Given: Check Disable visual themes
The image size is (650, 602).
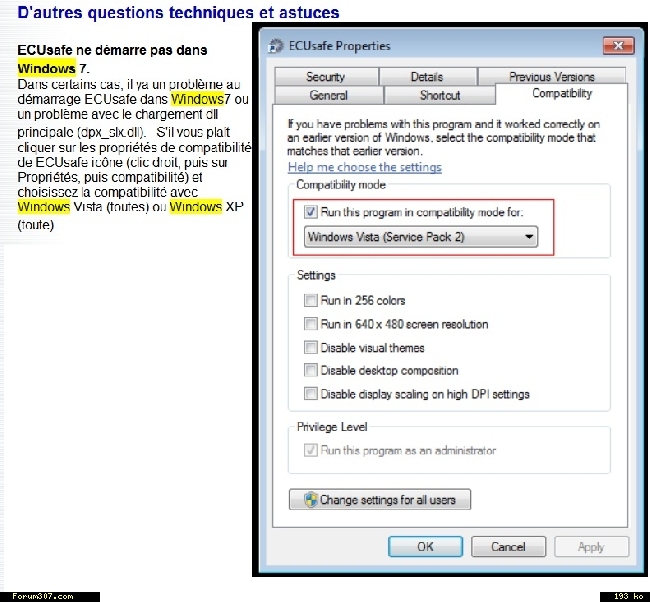Looking at the screenshot, I should (x=310, y=347).
